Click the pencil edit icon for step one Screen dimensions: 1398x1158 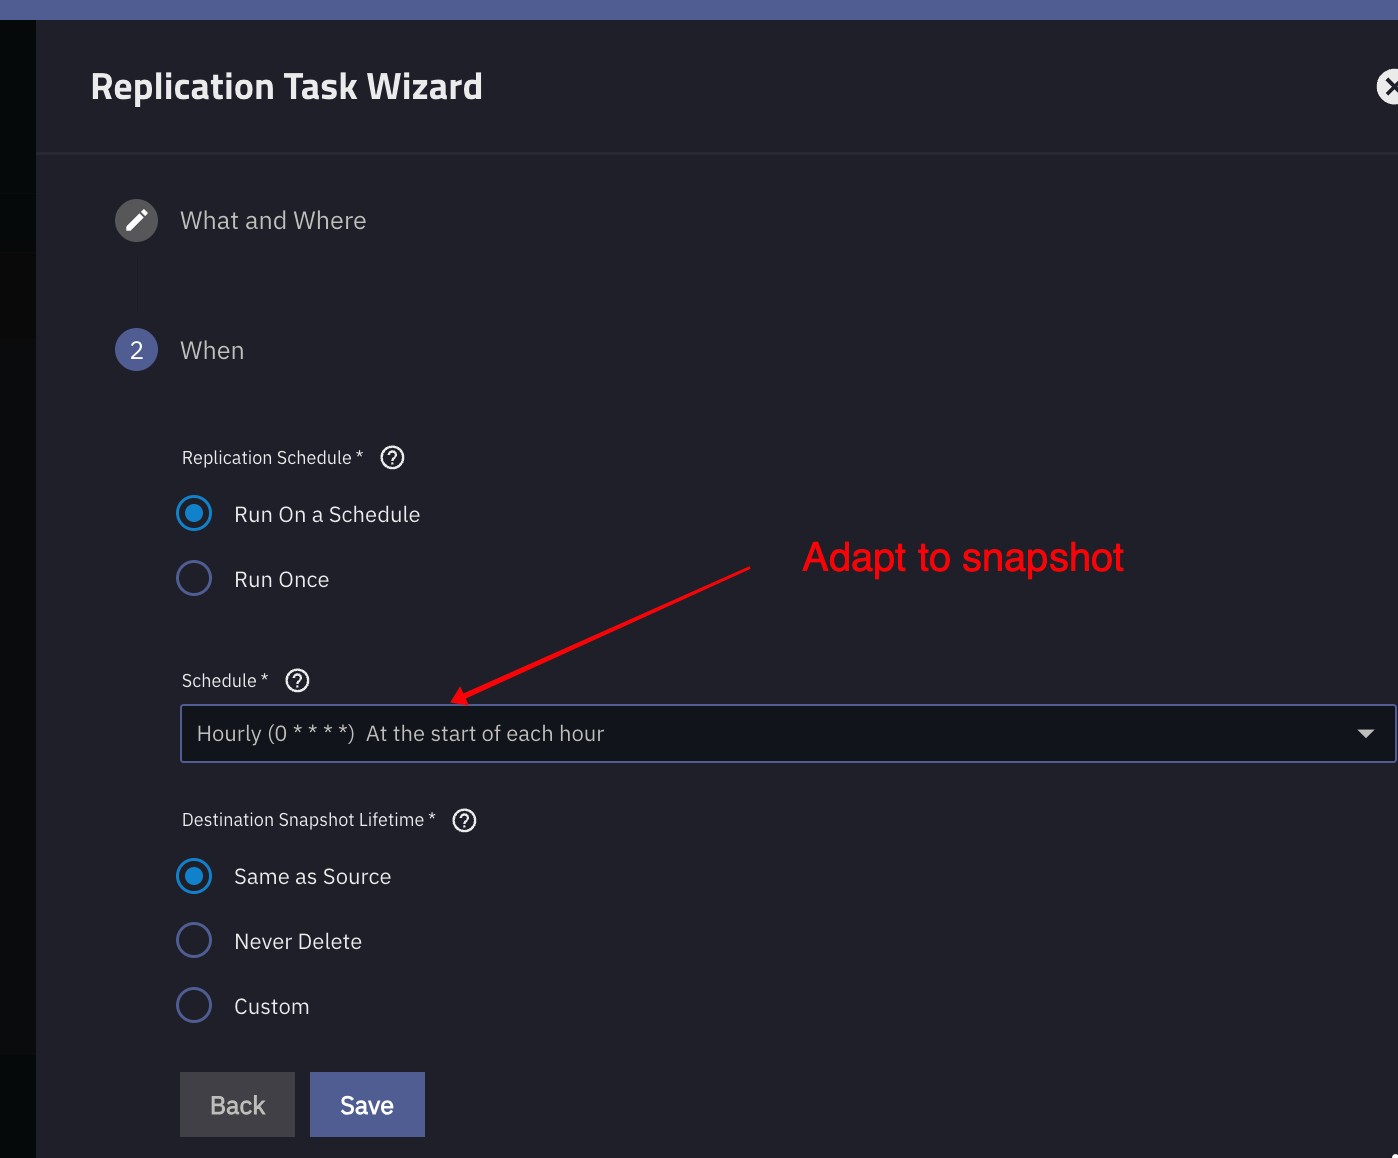pyautogui.click(x=137, y=220)
